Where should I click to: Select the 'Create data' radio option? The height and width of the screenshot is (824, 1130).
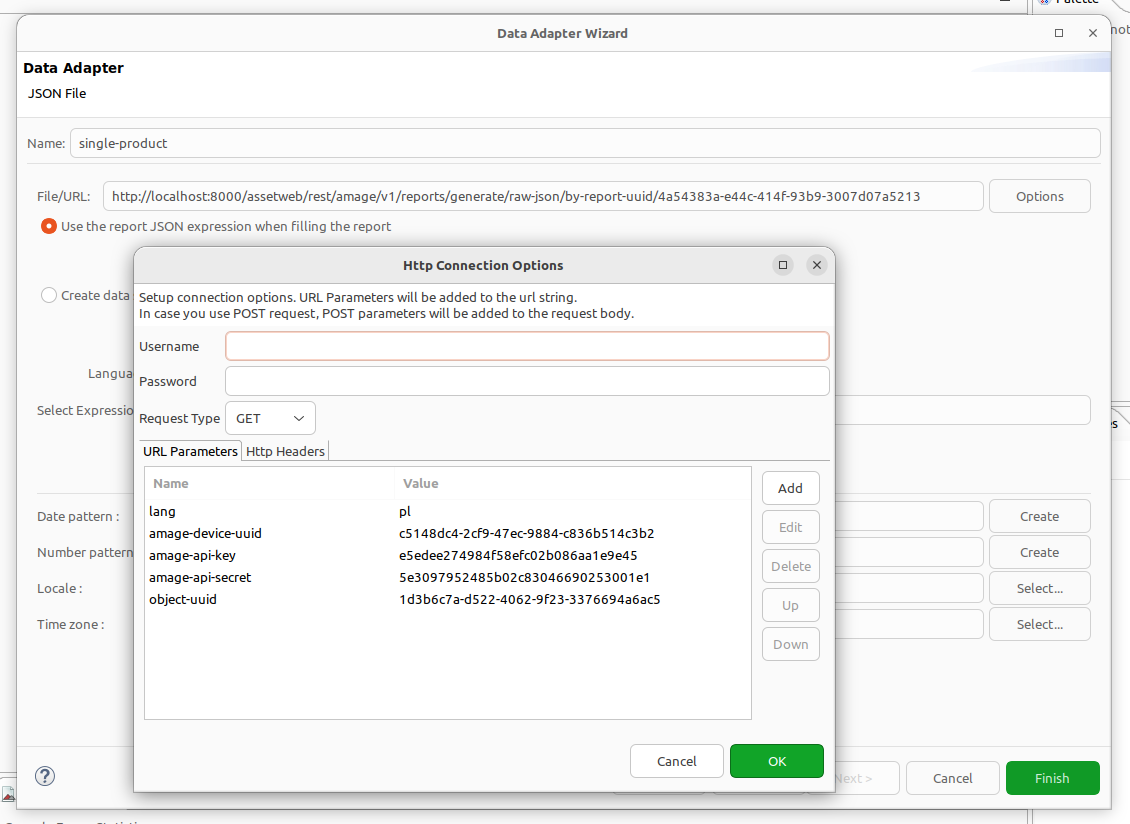click(49, 295)
